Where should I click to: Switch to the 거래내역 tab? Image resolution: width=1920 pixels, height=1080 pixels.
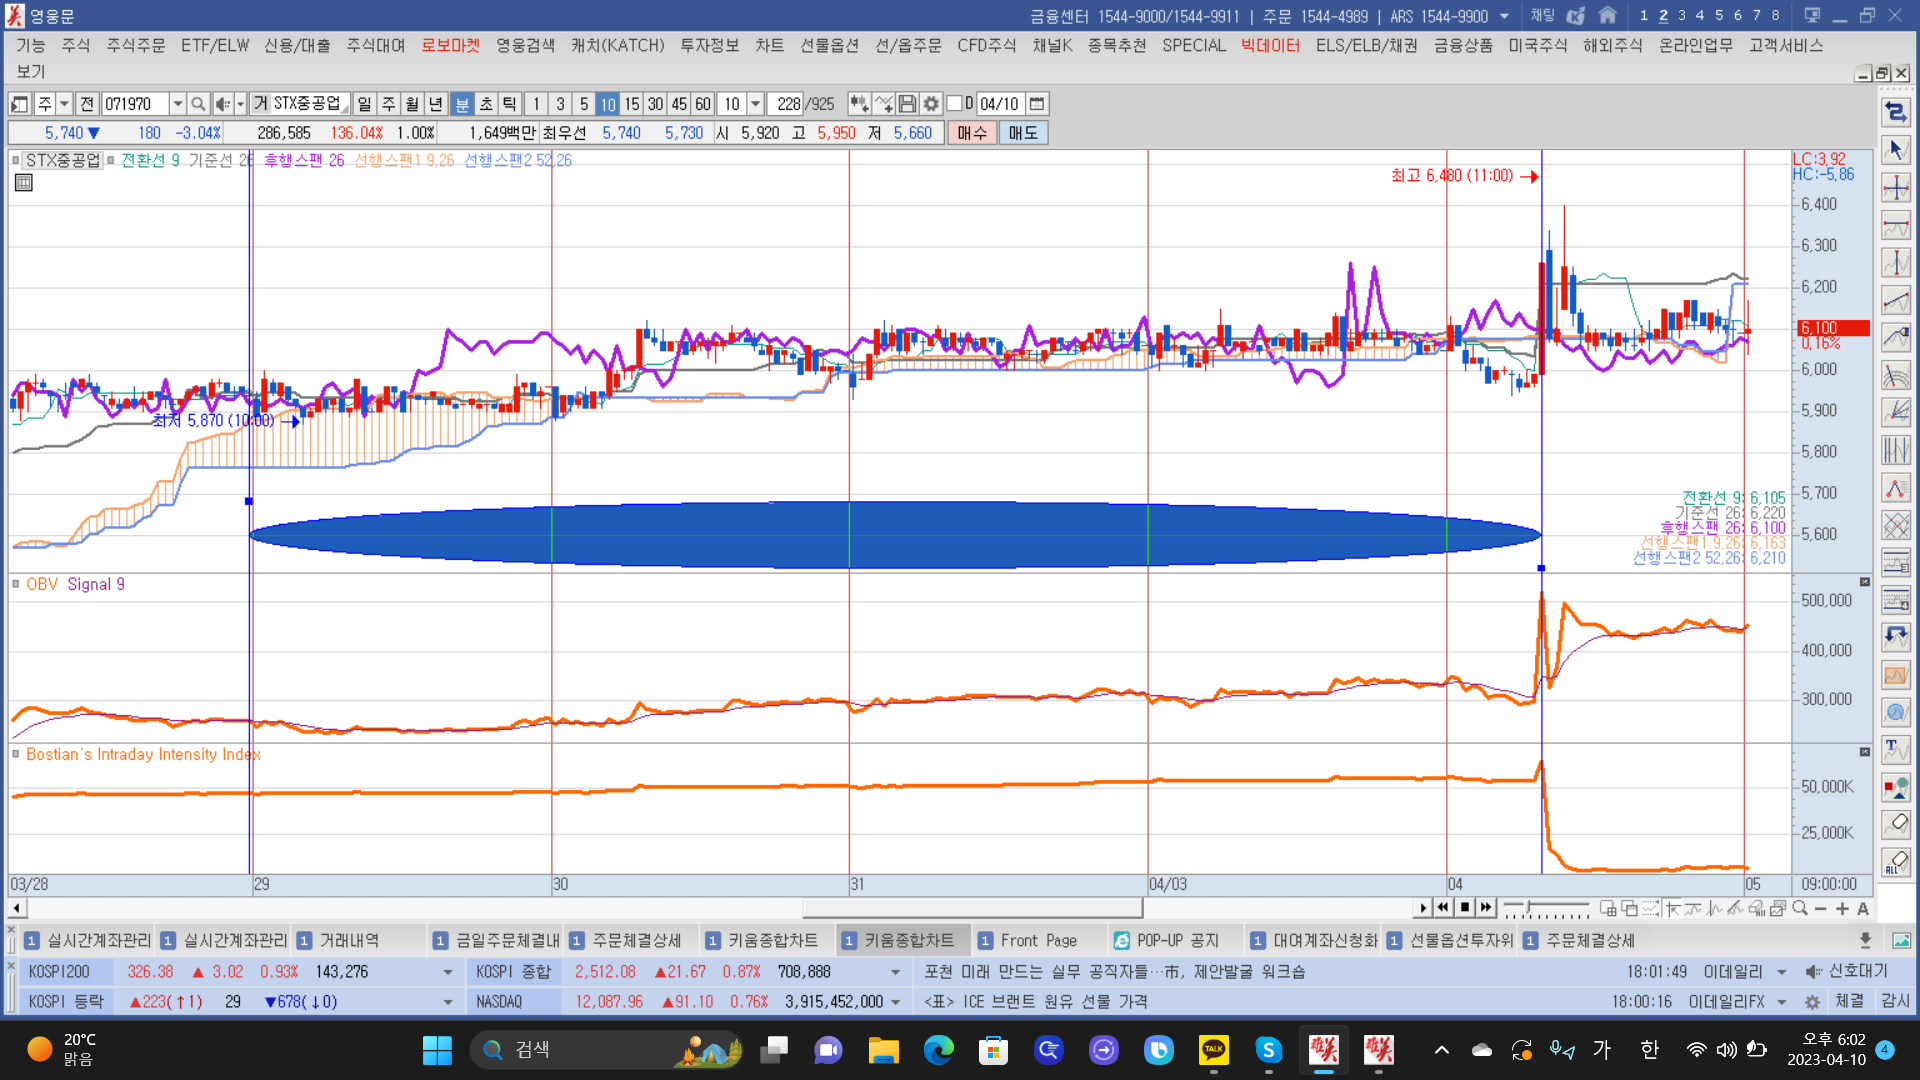click(x=348, y=940)
